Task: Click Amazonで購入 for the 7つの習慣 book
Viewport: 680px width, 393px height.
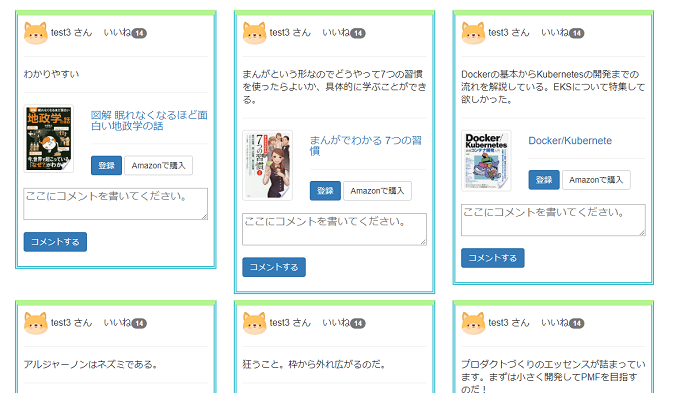Action: (x=377, y=191)
